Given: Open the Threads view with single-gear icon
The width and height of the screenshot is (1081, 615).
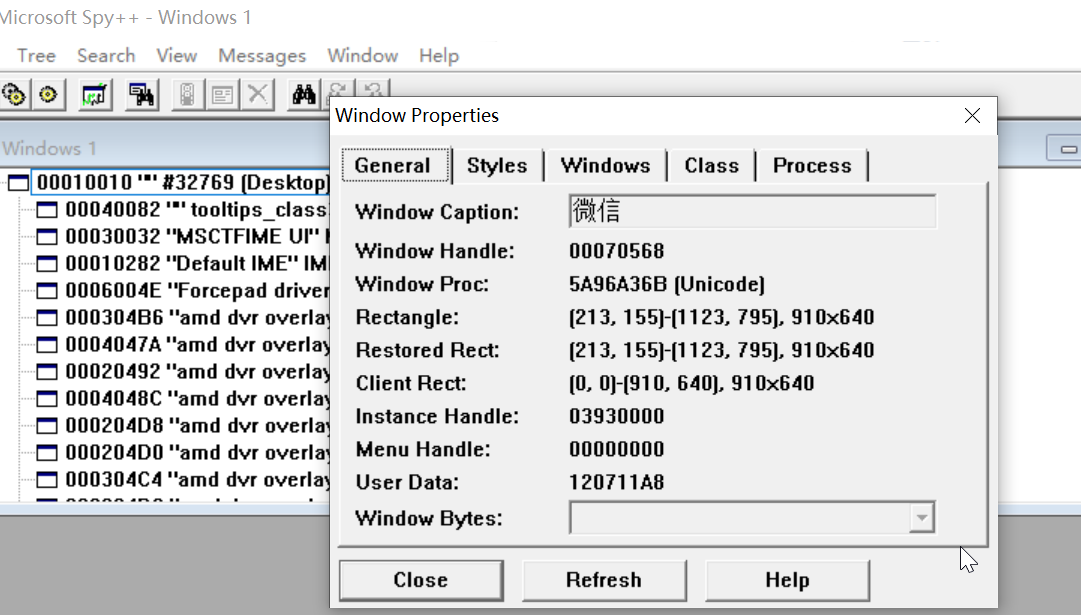Looking at the screenshot, I should coord(48,94).
